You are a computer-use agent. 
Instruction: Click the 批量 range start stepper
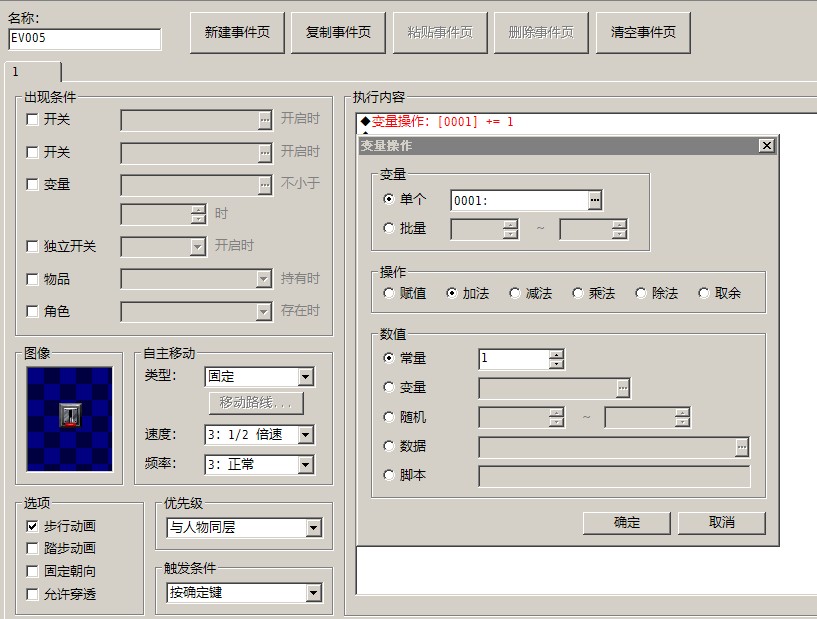pyautogui.click(x=511, y=229)
